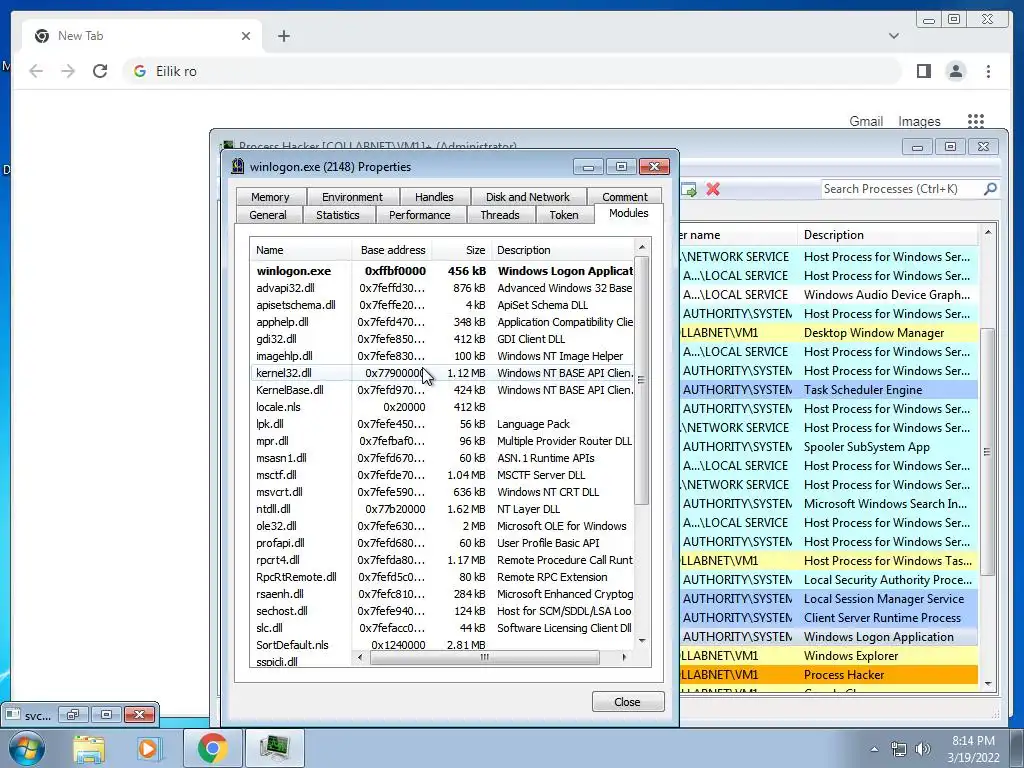Toggle Chrome side panel icon
The width and height of the screenshot is (1024, 768).
click(x=923, y=71)
